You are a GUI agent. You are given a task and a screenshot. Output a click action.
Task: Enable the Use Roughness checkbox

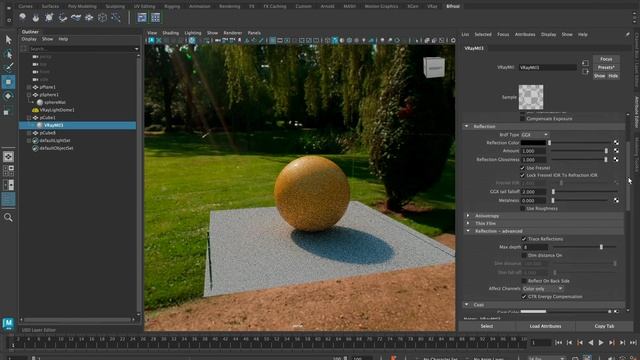(x=522, y=209)
